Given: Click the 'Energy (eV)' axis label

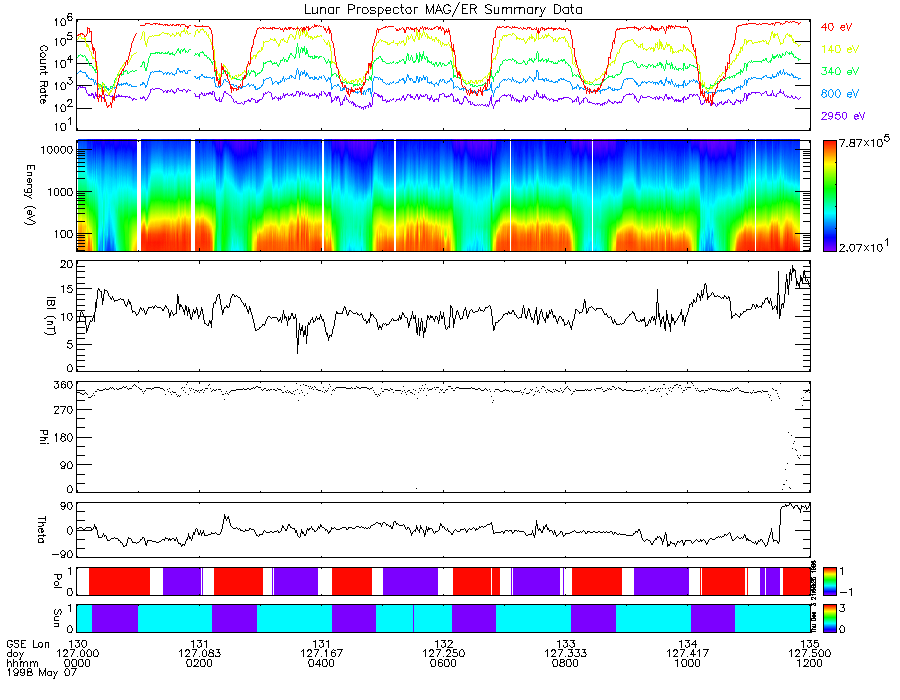Looking at the screenshot, I should [30, 195].
